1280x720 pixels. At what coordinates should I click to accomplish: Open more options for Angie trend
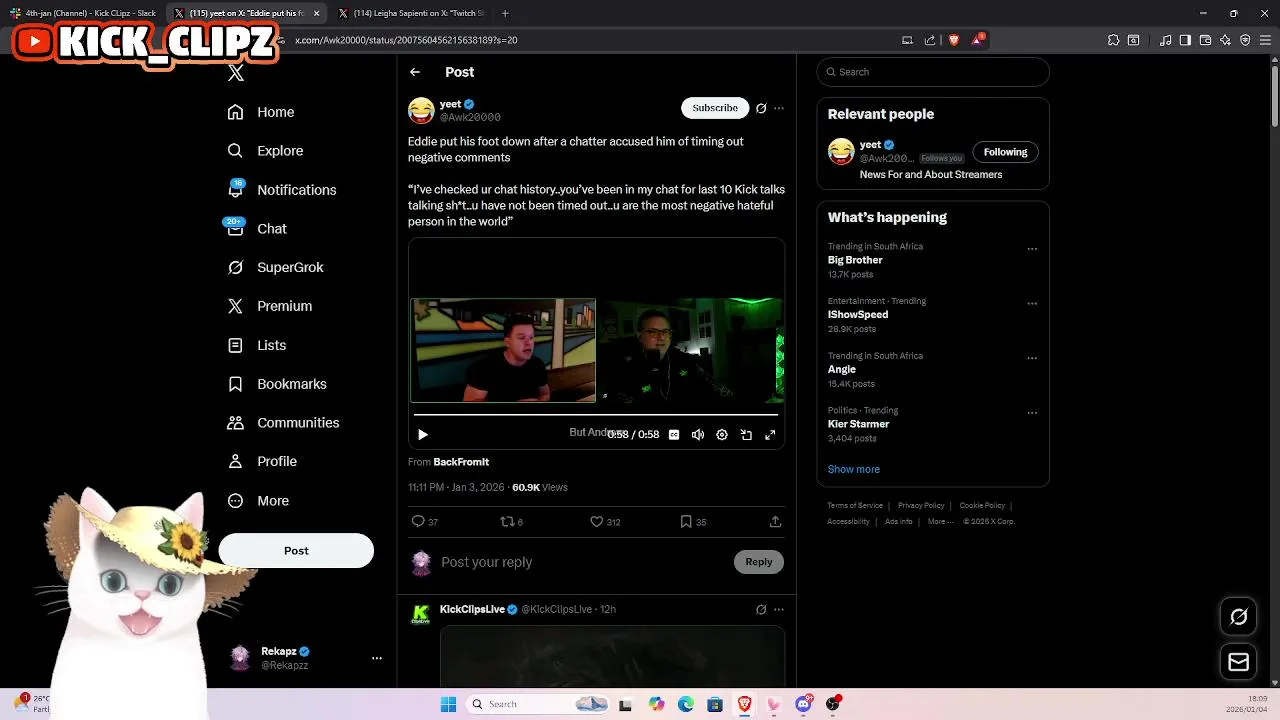(1032, 358)
